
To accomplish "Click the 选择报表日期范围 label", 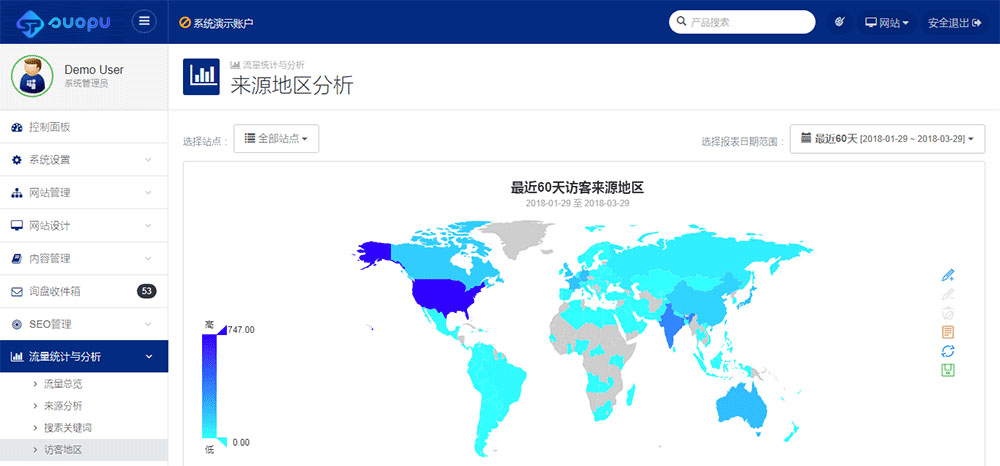I will click(x=743, y=142).
